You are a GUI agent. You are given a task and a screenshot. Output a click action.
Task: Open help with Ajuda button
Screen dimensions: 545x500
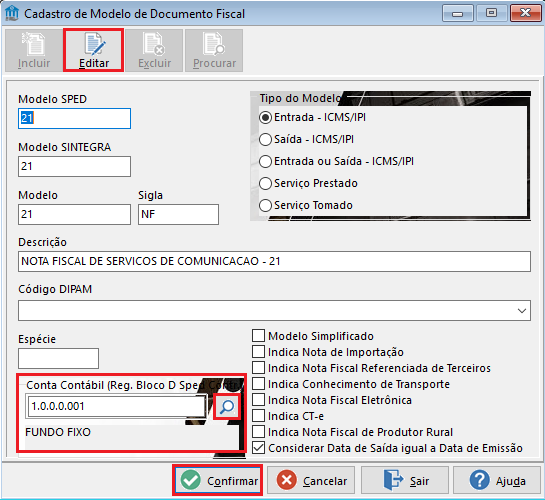coord(497,481)
